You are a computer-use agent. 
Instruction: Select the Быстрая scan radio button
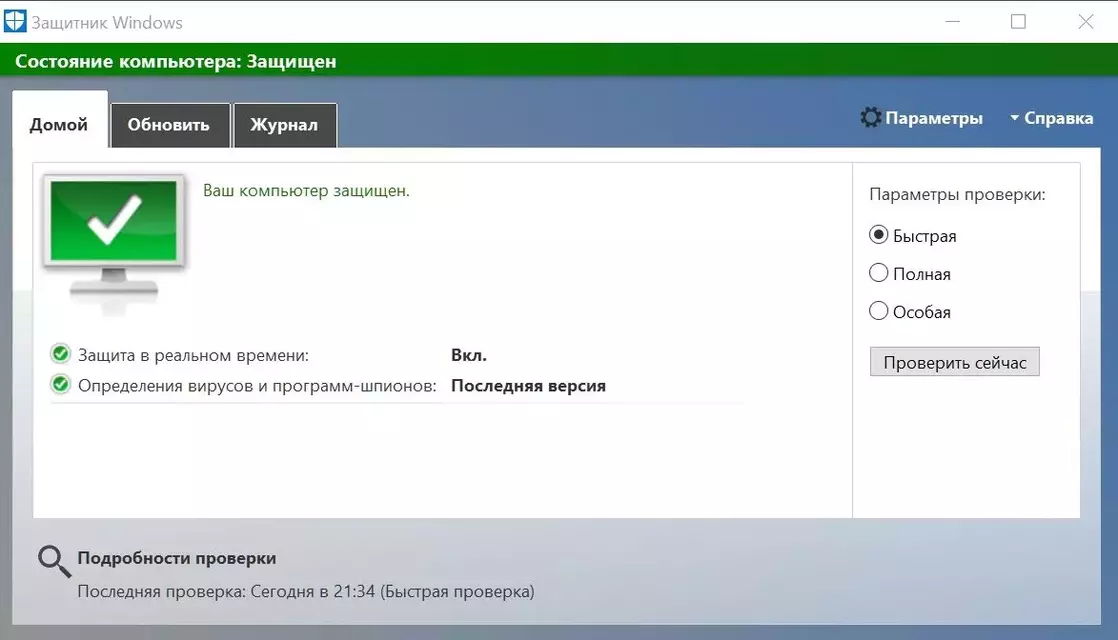878,235
